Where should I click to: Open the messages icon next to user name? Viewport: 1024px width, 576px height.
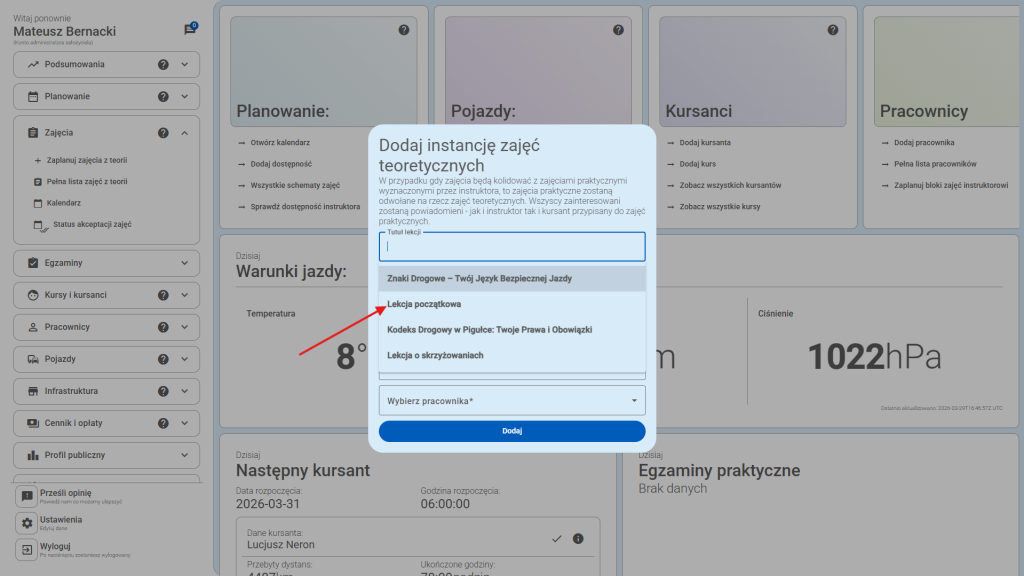190,30
